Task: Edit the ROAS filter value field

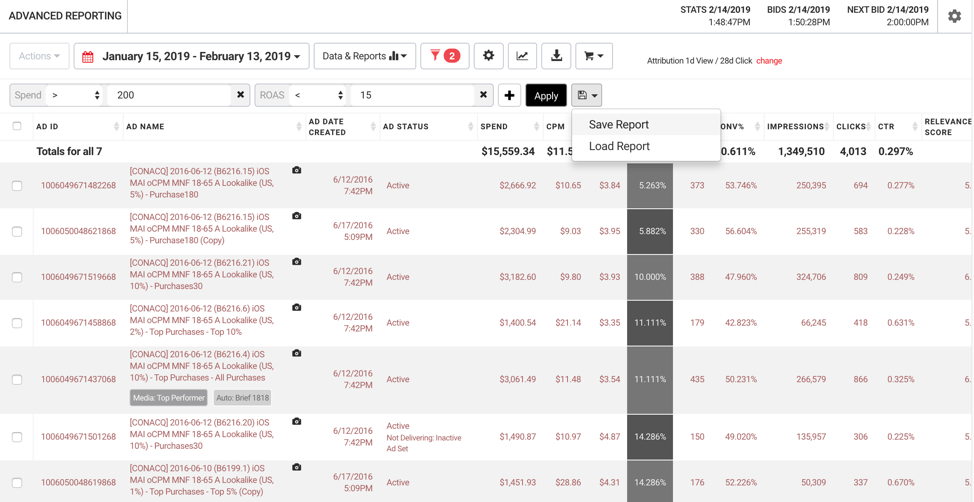Action: tap(414, 95)
